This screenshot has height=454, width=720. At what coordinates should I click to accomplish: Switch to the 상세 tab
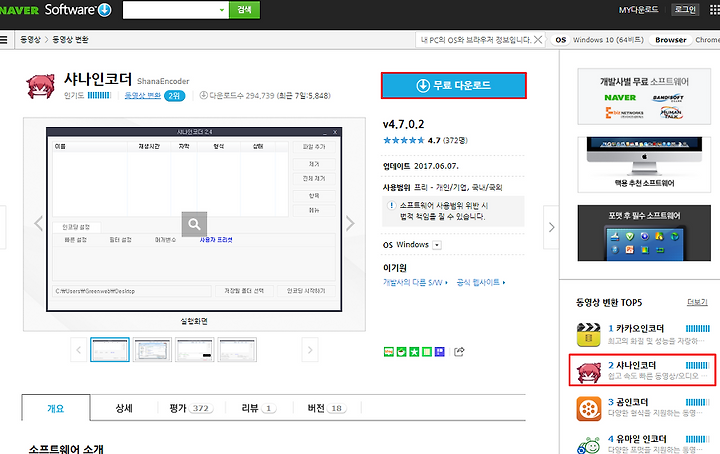[x=124, y=408]
